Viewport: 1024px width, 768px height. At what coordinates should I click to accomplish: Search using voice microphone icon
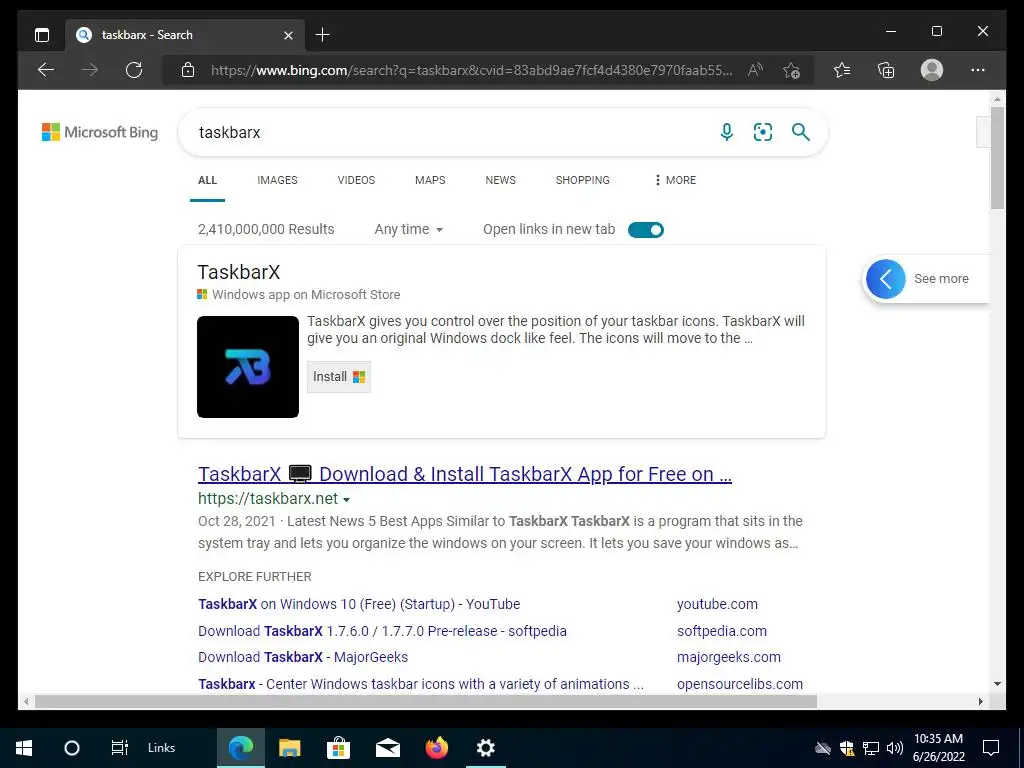coord(726,133)
